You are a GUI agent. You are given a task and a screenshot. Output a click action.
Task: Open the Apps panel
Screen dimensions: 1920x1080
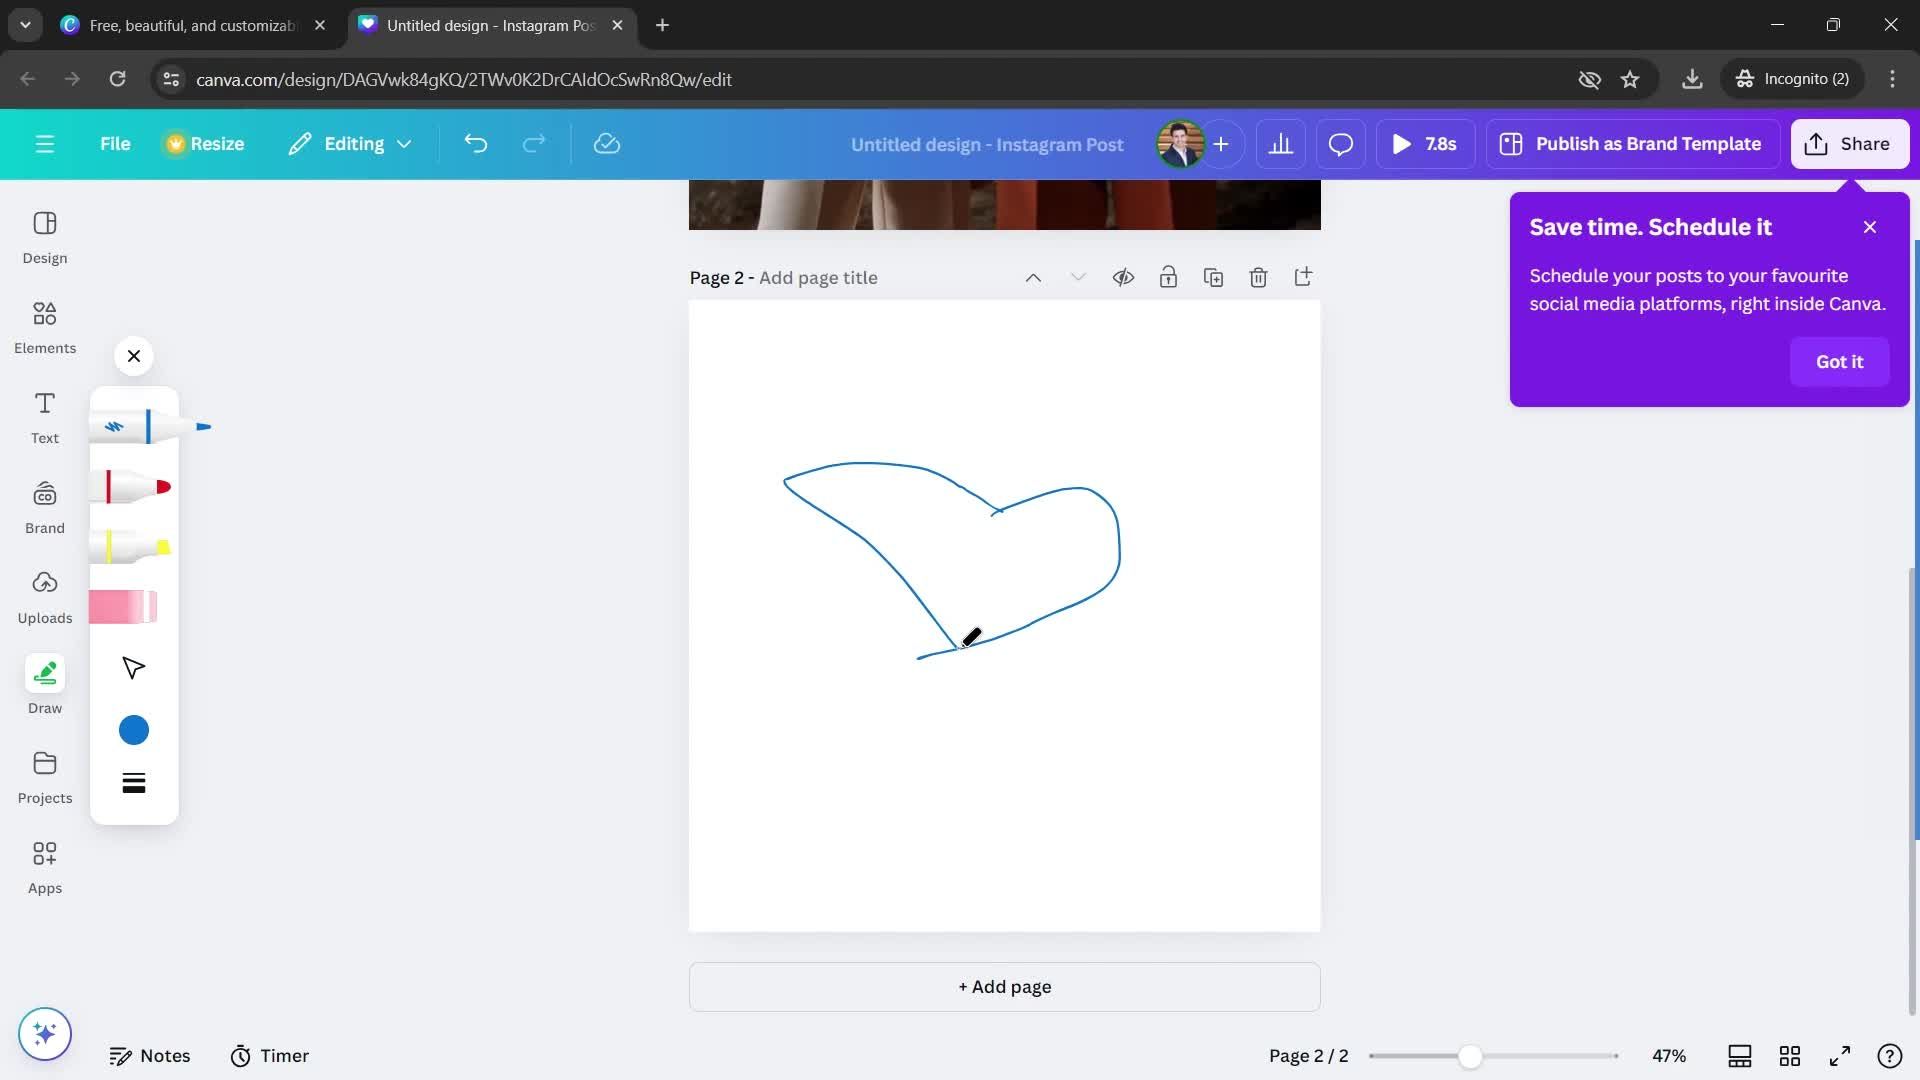pos(45,865)
